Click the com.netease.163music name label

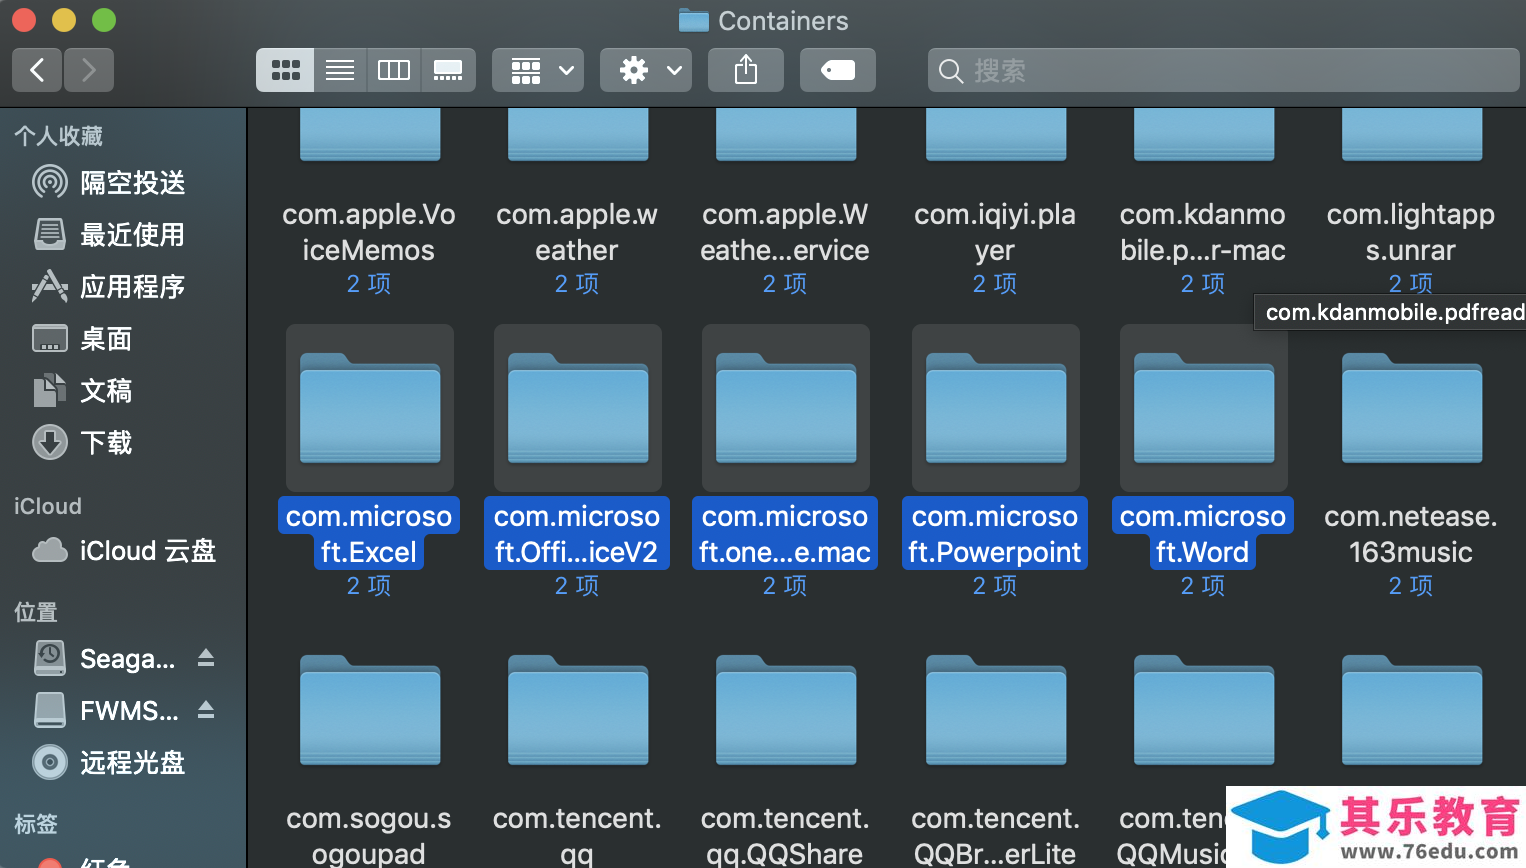point(1411,534)
